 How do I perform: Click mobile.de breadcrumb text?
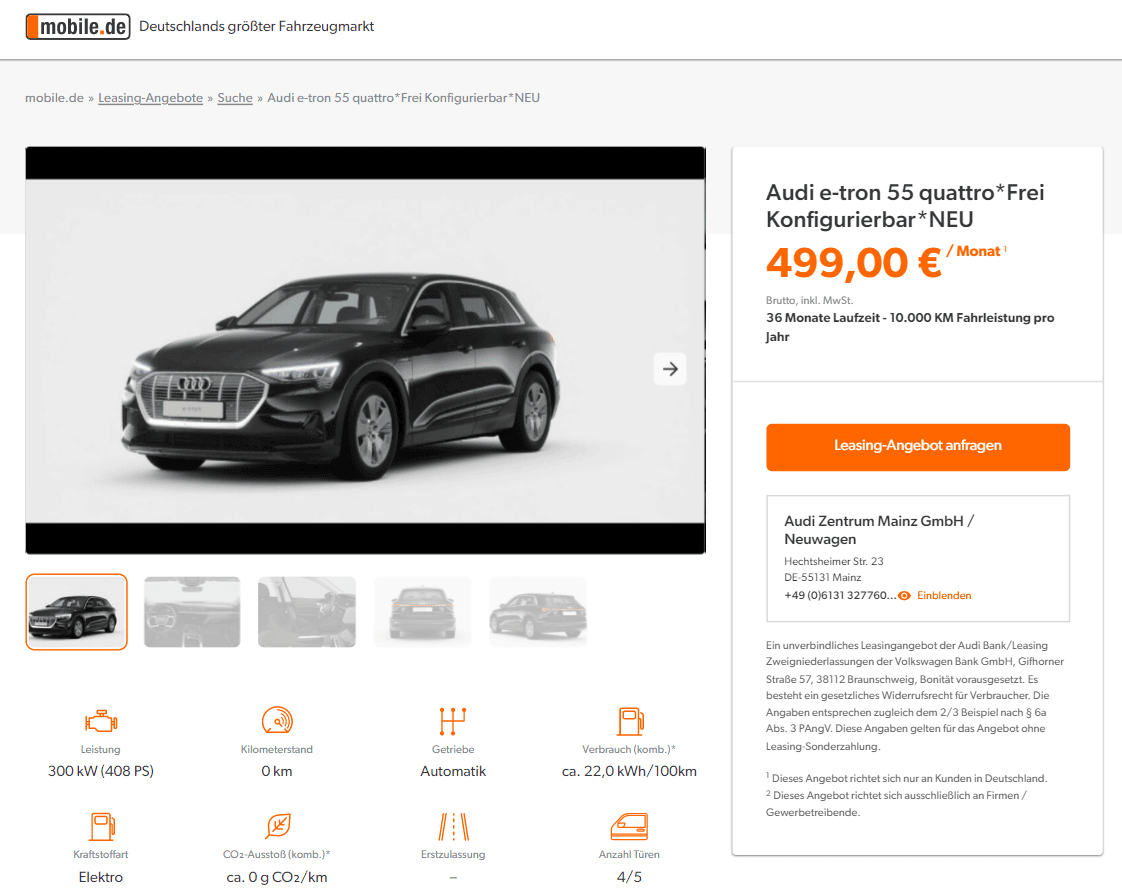54,97
